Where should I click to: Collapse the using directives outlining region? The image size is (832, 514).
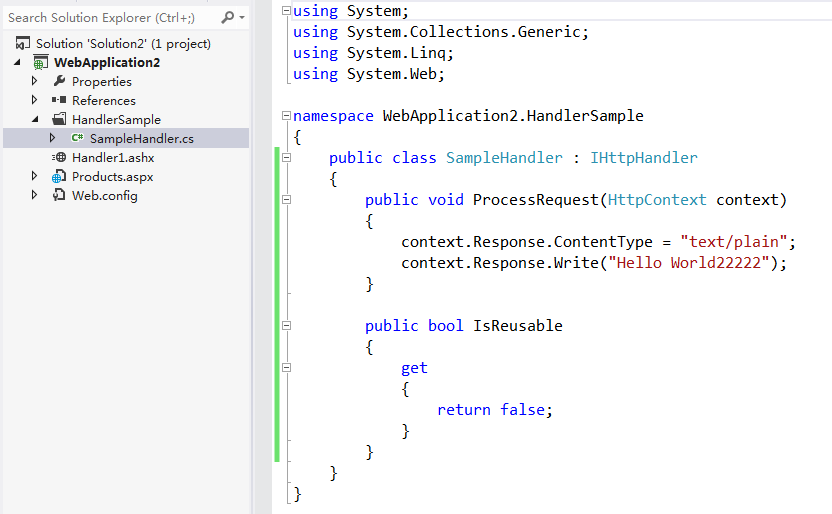(287, 10)
